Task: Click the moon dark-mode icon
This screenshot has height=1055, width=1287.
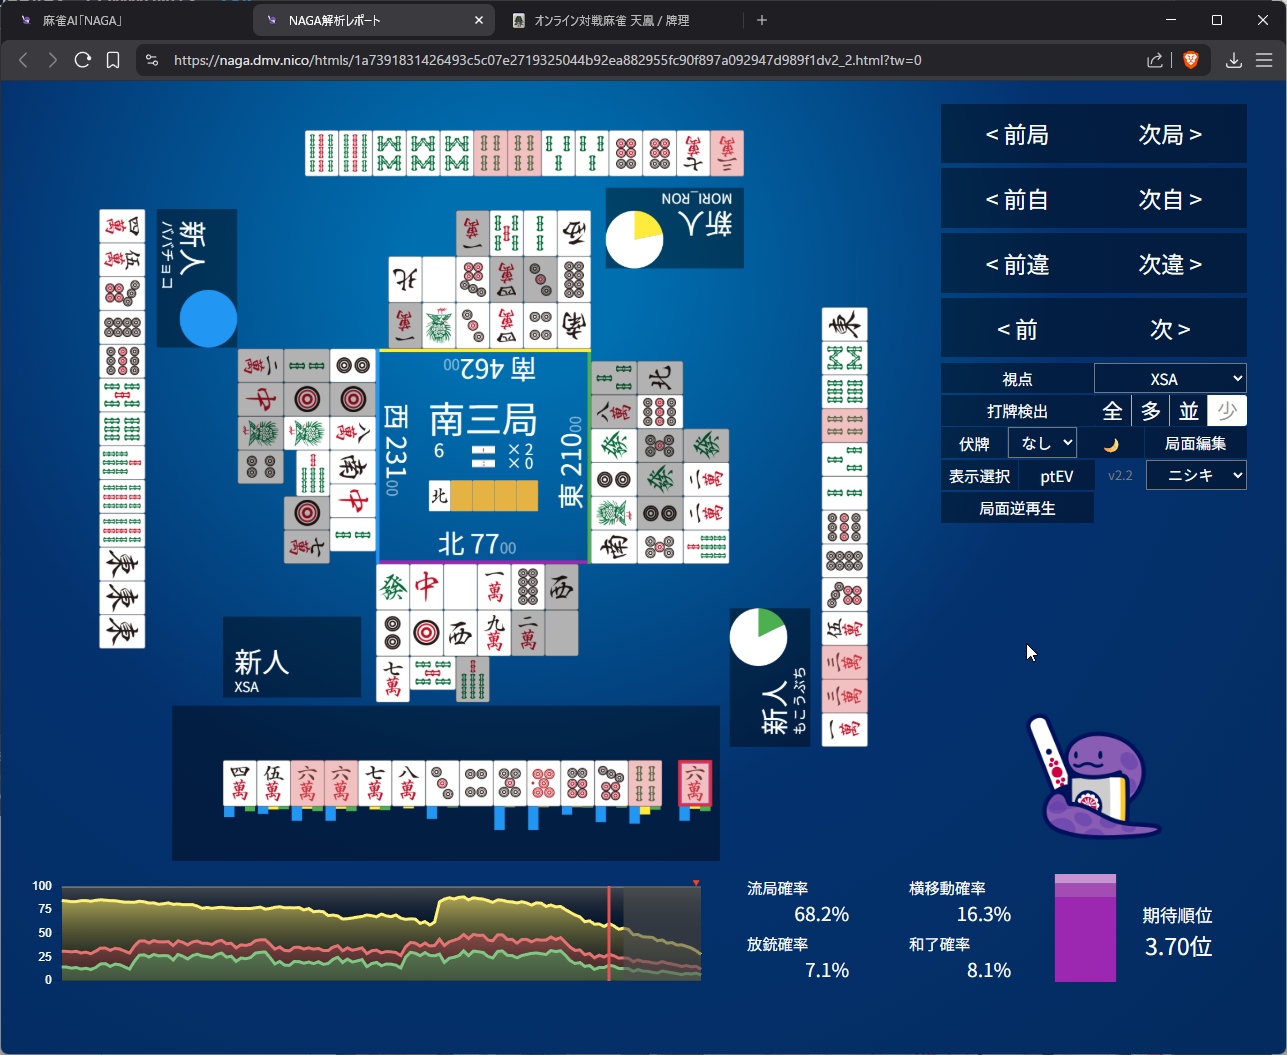Action: 1111,444
